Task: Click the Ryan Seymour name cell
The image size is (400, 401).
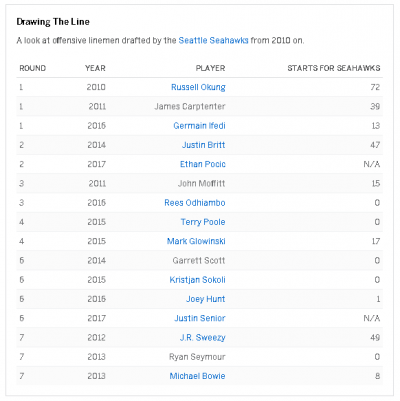Action: [197, 357]
